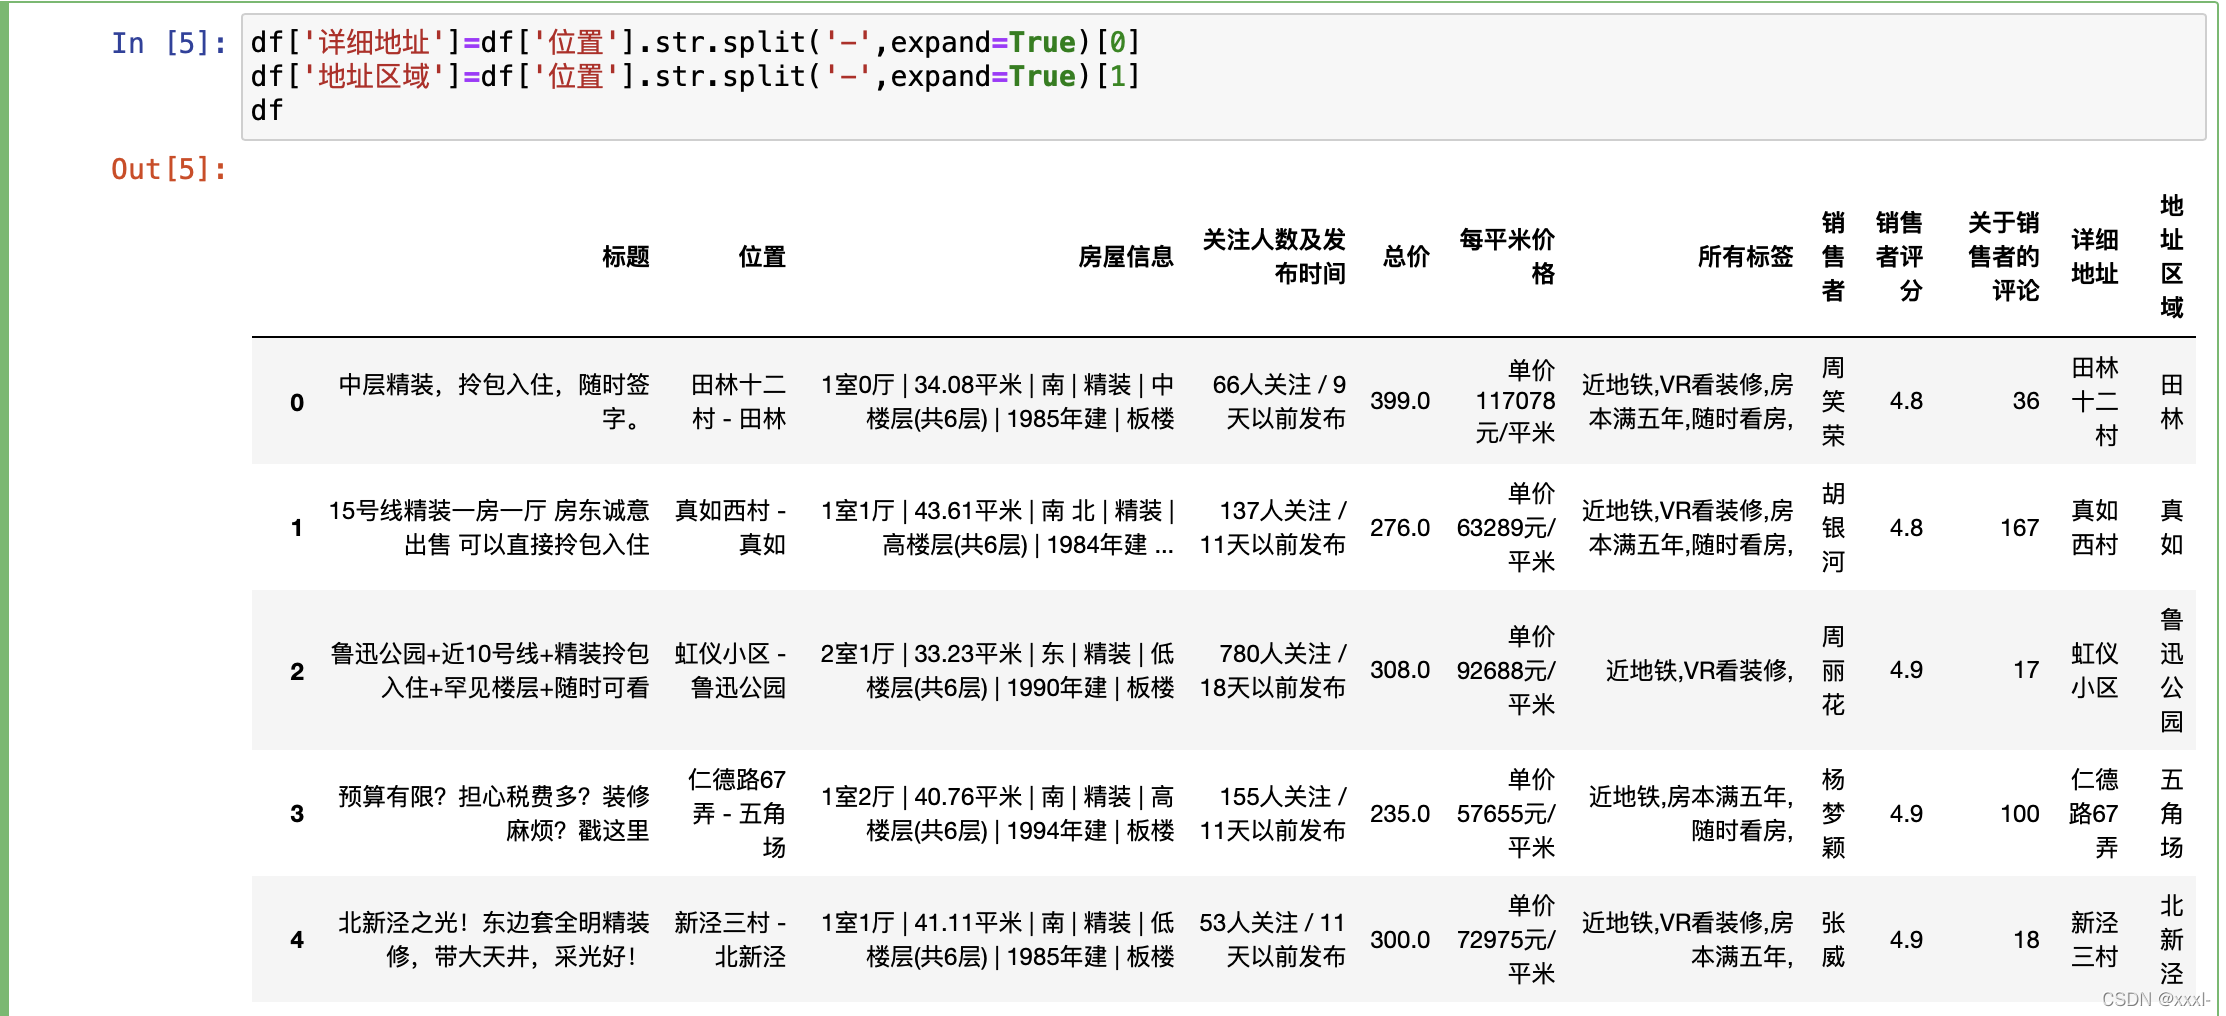The width and height of the screenshot is (2226, 1016).
Task: Click the row index 0 label
Action: 296,401
